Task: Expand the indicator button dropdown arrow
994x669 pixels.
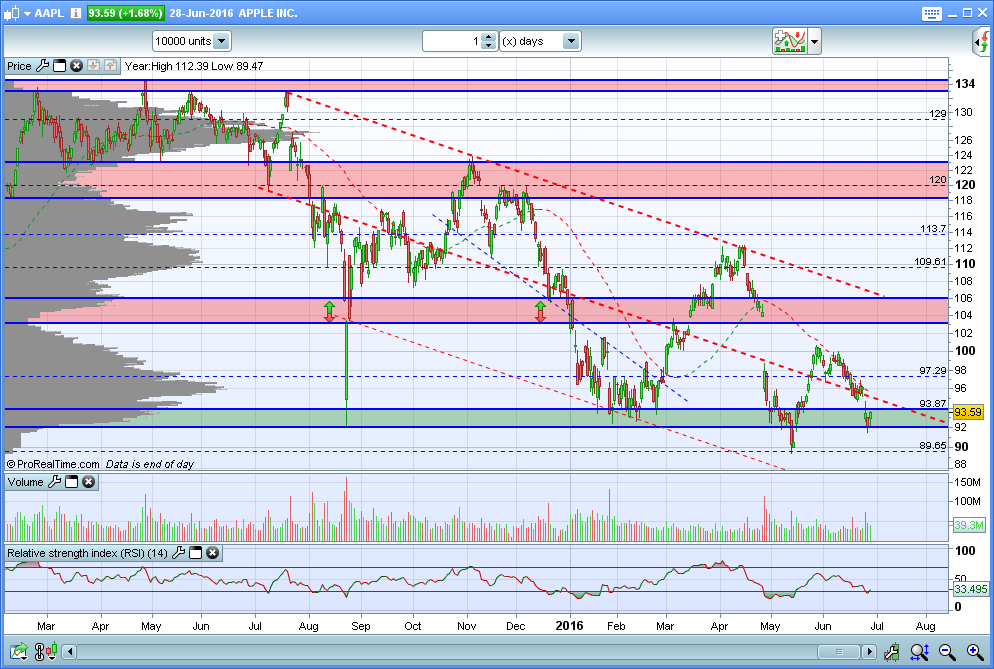Action: tap(815, 42)
